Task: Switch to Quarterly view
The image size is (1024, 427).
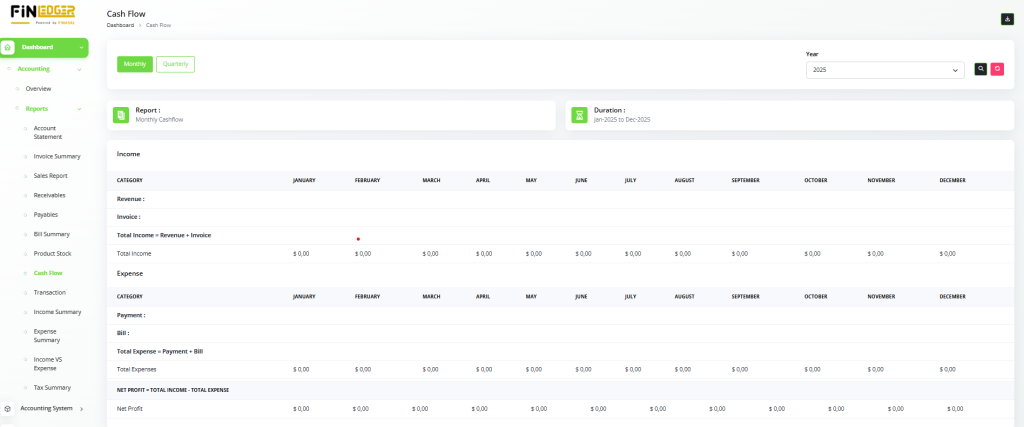Action: [x=175, y=64]
